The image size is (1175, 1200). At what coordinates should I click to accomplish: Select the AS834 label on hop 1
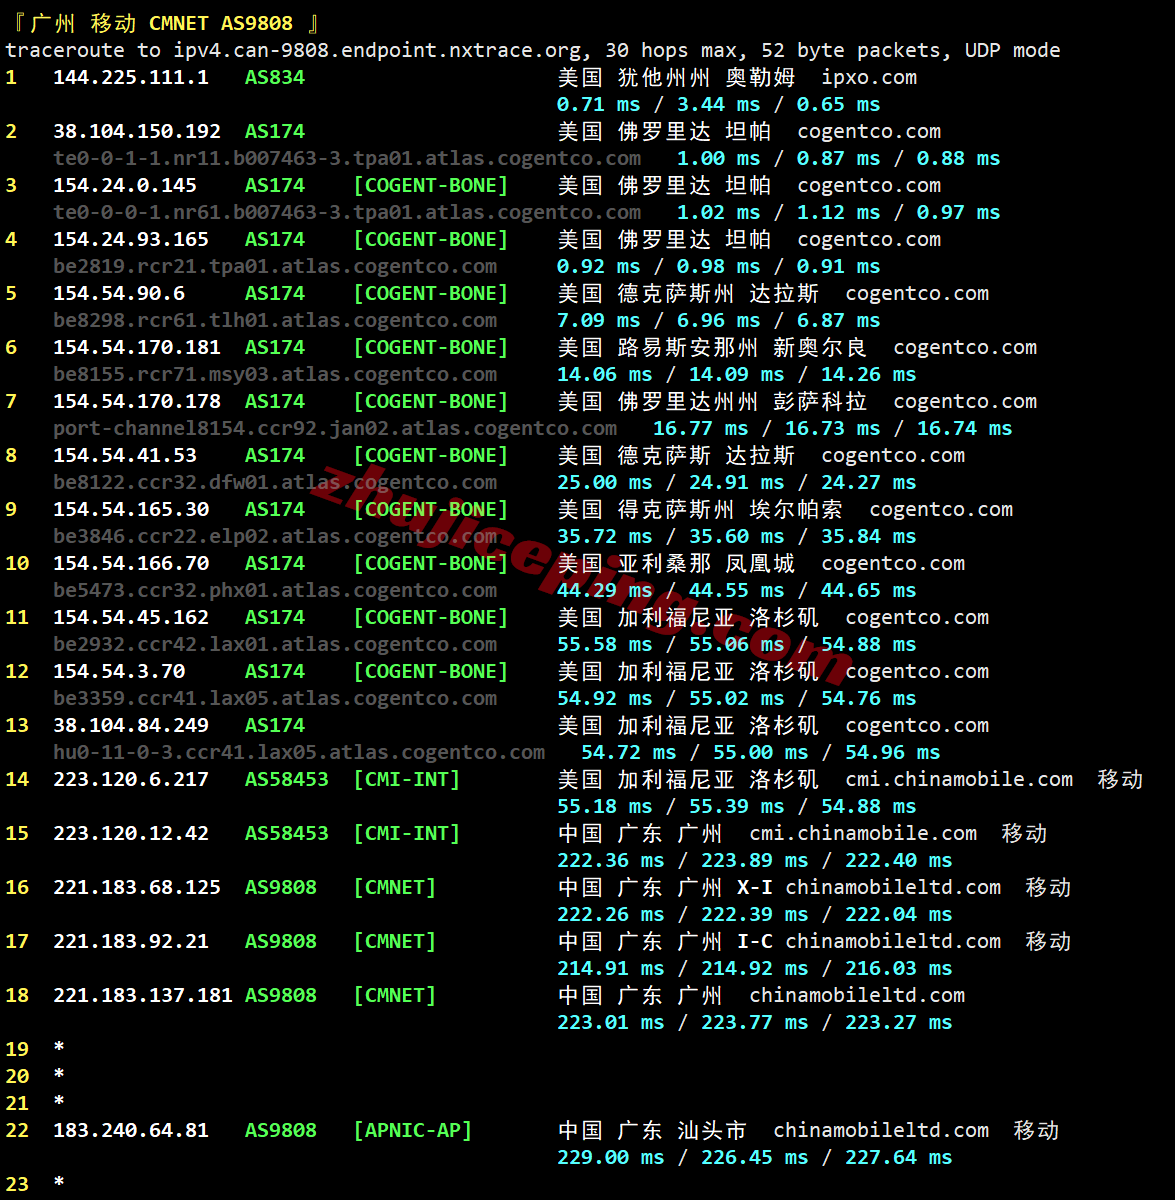(x=274, y=77)
